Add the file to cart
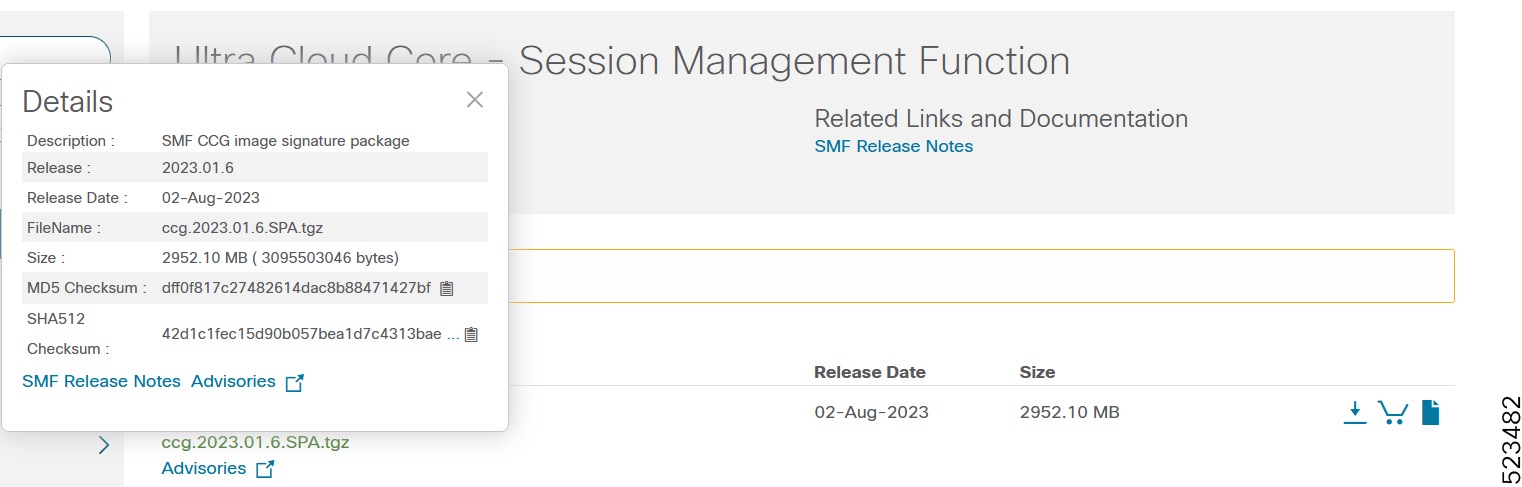1522x487 pixels. pos(1392,412)
